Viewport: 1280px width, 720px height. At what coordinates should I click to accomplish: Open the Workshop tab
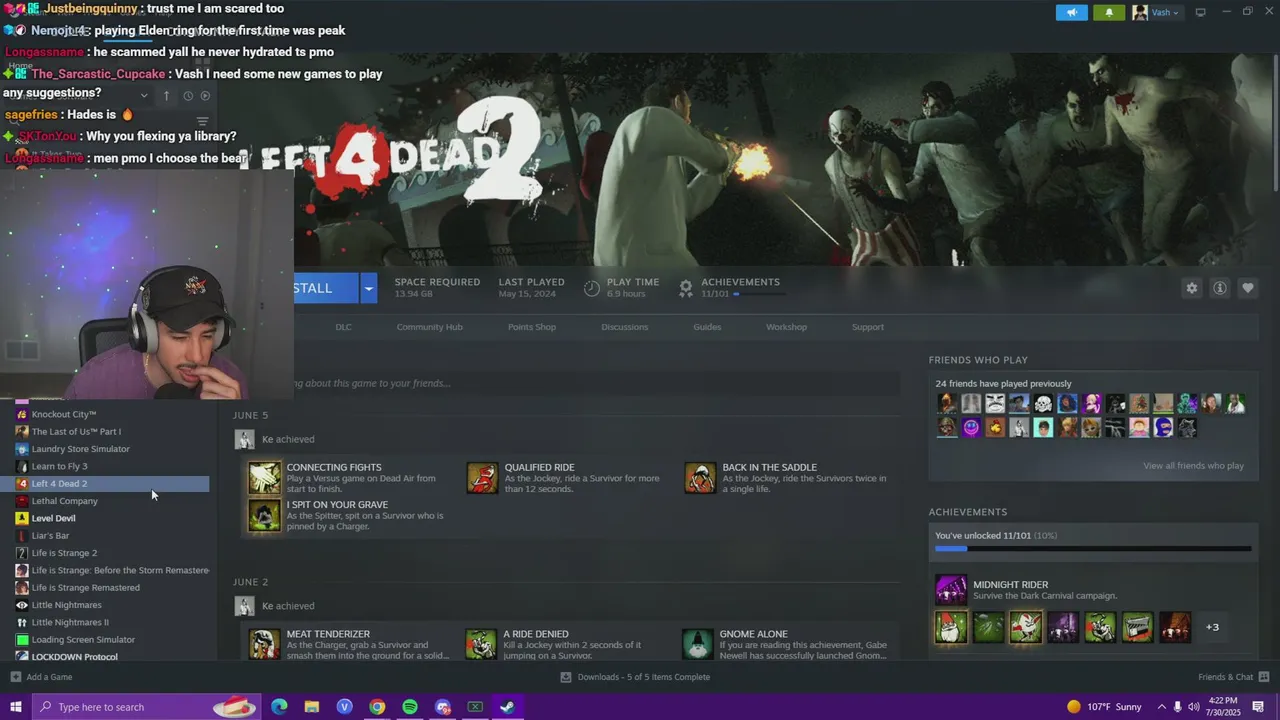786,327
